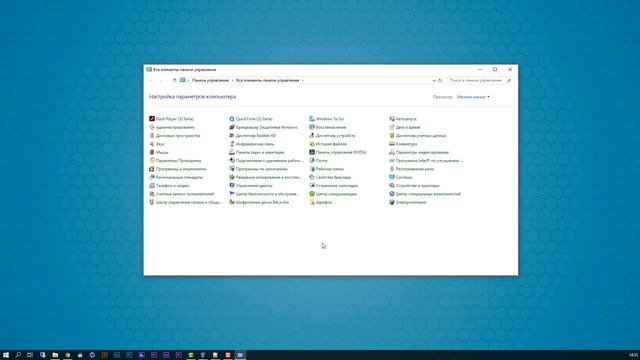Click the refresh icon in the address bar
This screenshot has height=360, width=640.
point(440,80)
